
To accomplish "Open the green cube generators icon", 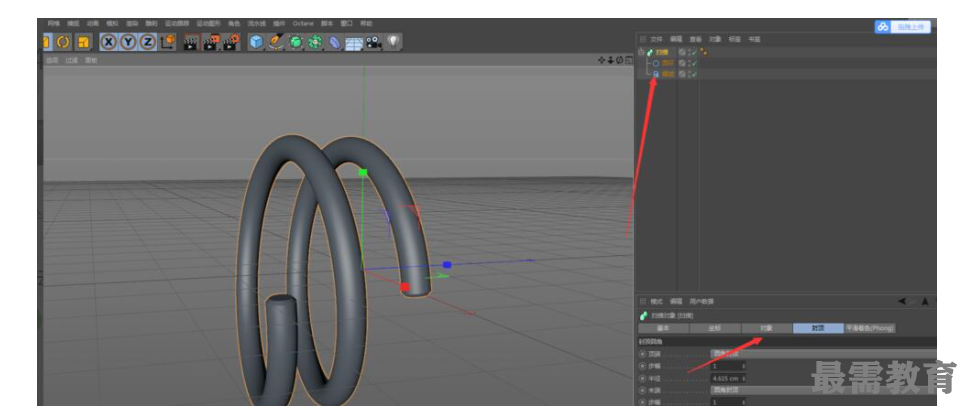I will tap(296, 42).
